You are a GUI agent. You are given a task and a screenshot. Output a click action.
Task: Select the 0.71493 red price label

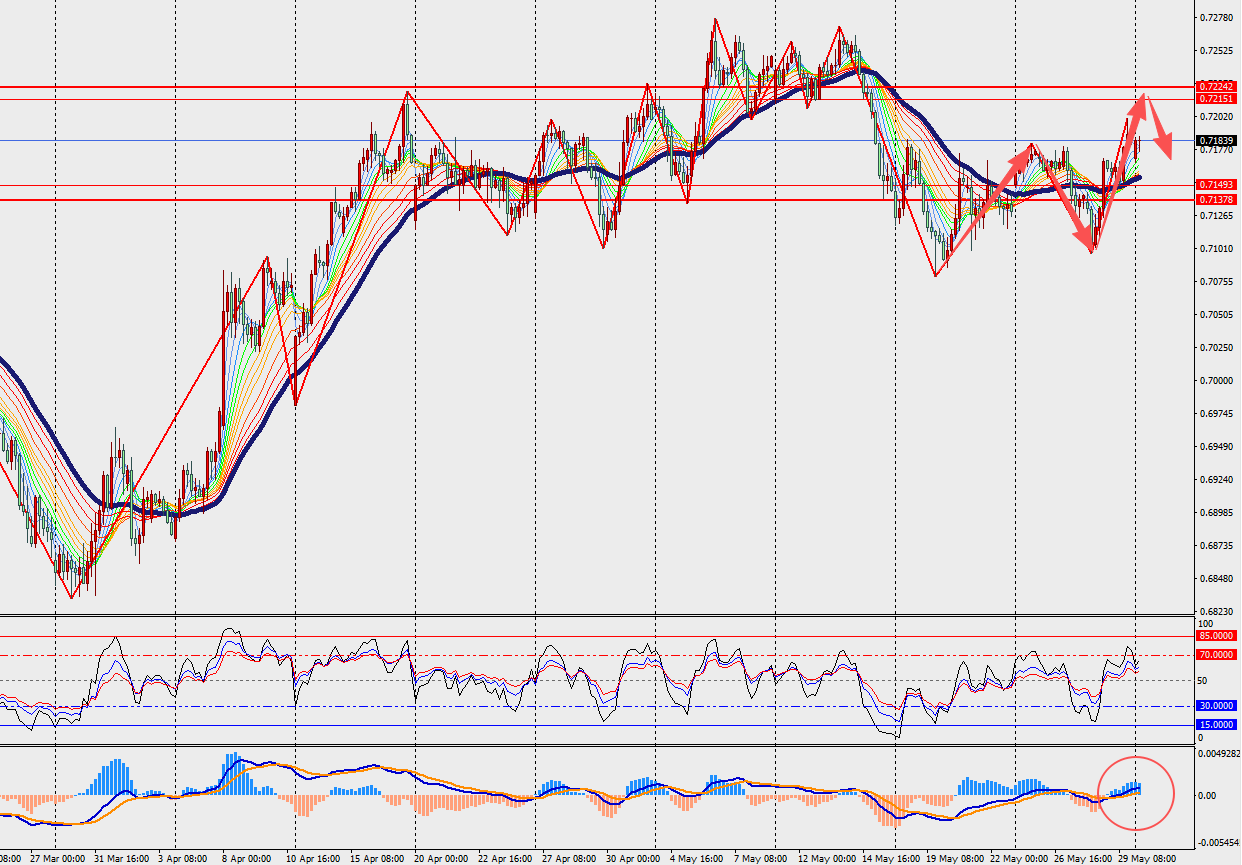[1216, 185]
